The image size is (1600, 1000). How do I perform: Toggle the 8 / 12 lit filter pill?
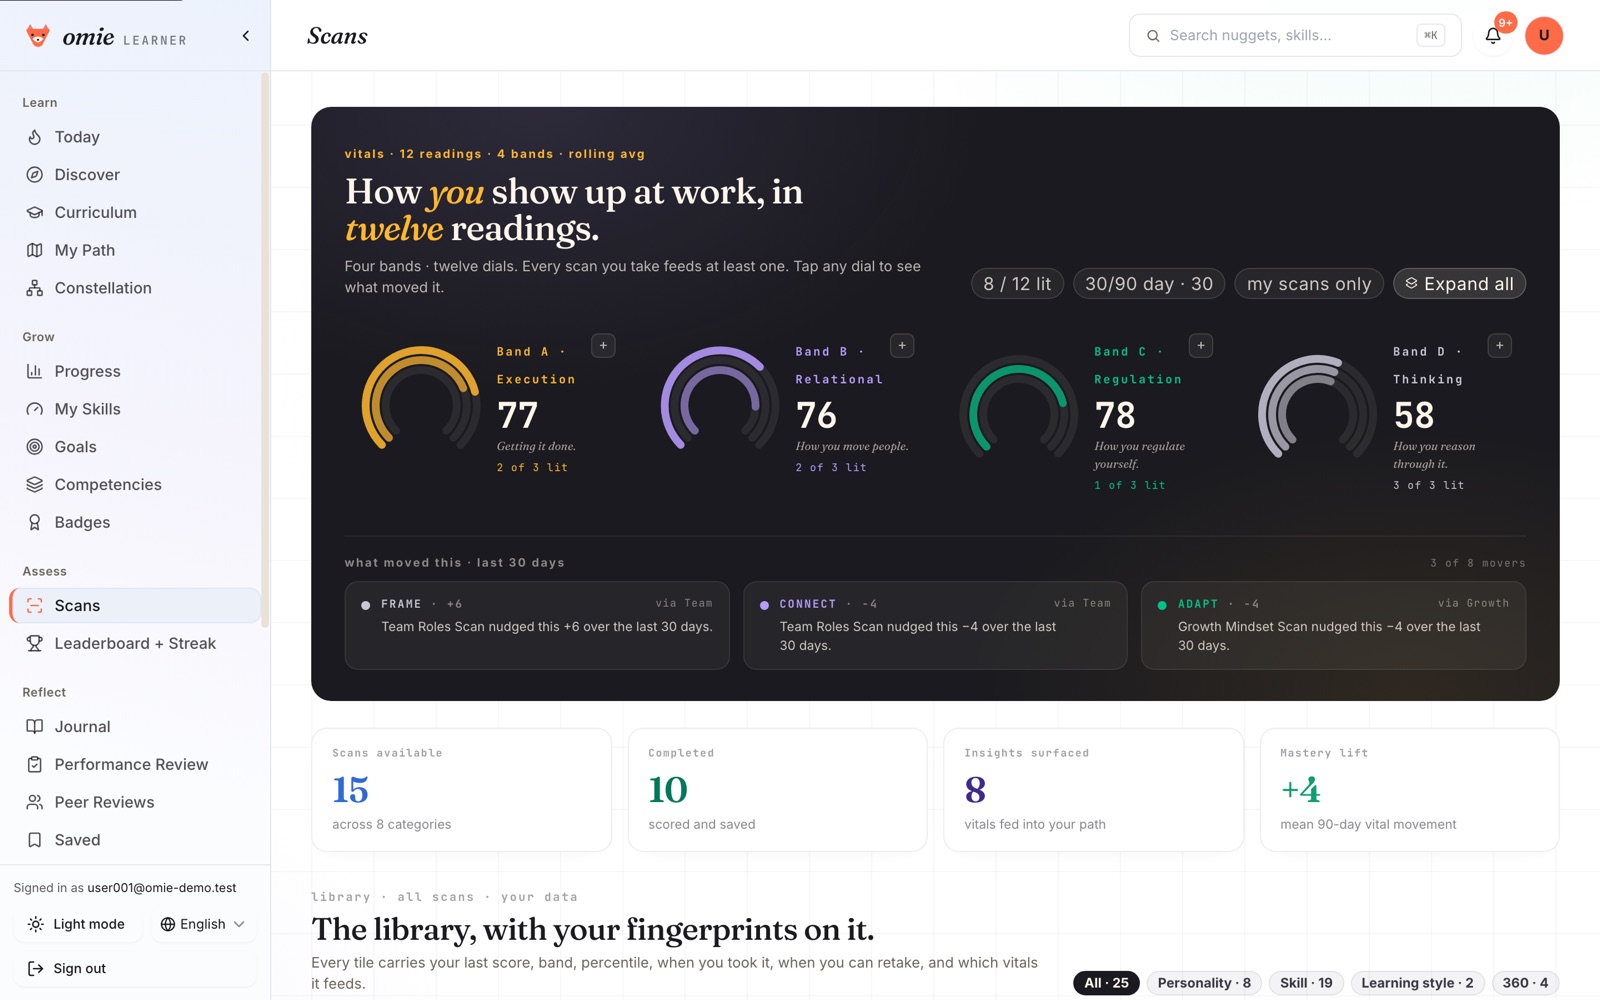pyautogui.click(x=1017, y=284)
